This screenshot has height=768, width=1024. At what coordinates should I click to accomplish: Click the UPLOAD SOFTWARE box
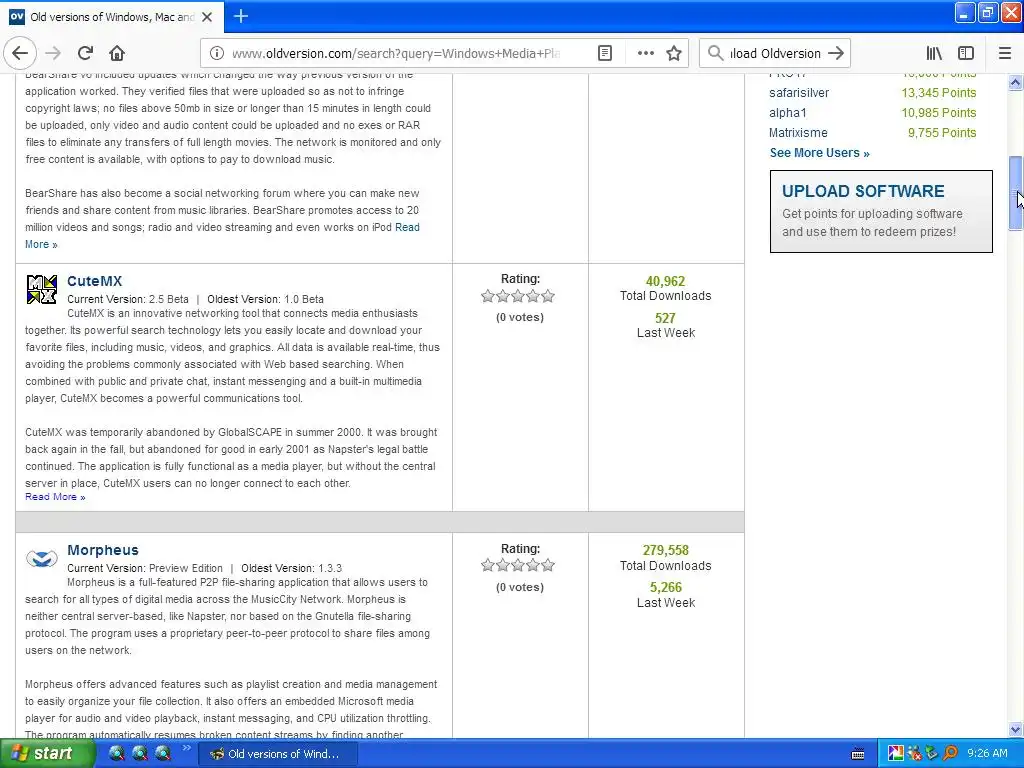coord(881,212)
